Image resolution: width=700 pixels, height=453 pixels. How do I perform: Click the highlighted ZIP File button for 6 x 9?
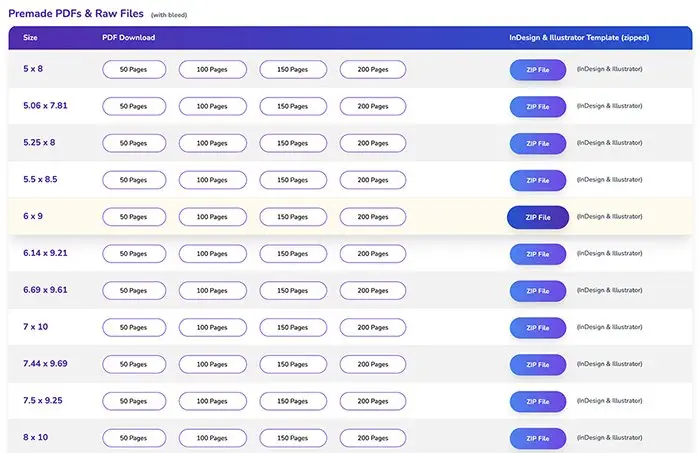538,217
